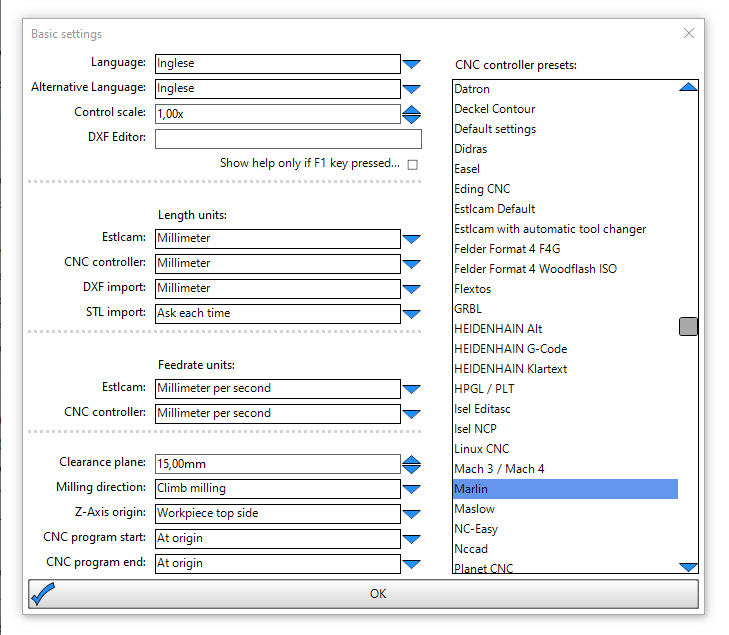Choose the Linux CNC preset
Viewport: 729px width, 635px height.
pos(481,449)
